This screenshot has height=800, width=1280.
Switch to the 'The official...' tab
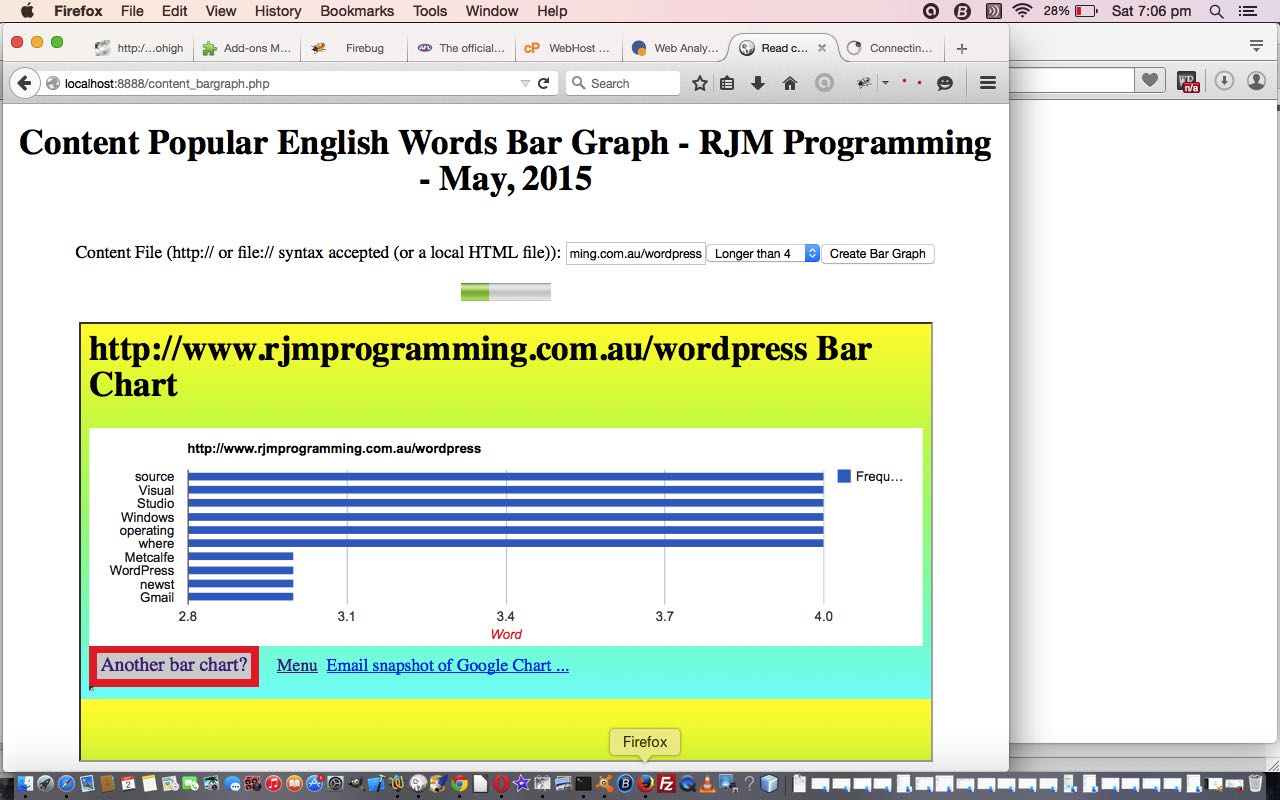point(461,48)
